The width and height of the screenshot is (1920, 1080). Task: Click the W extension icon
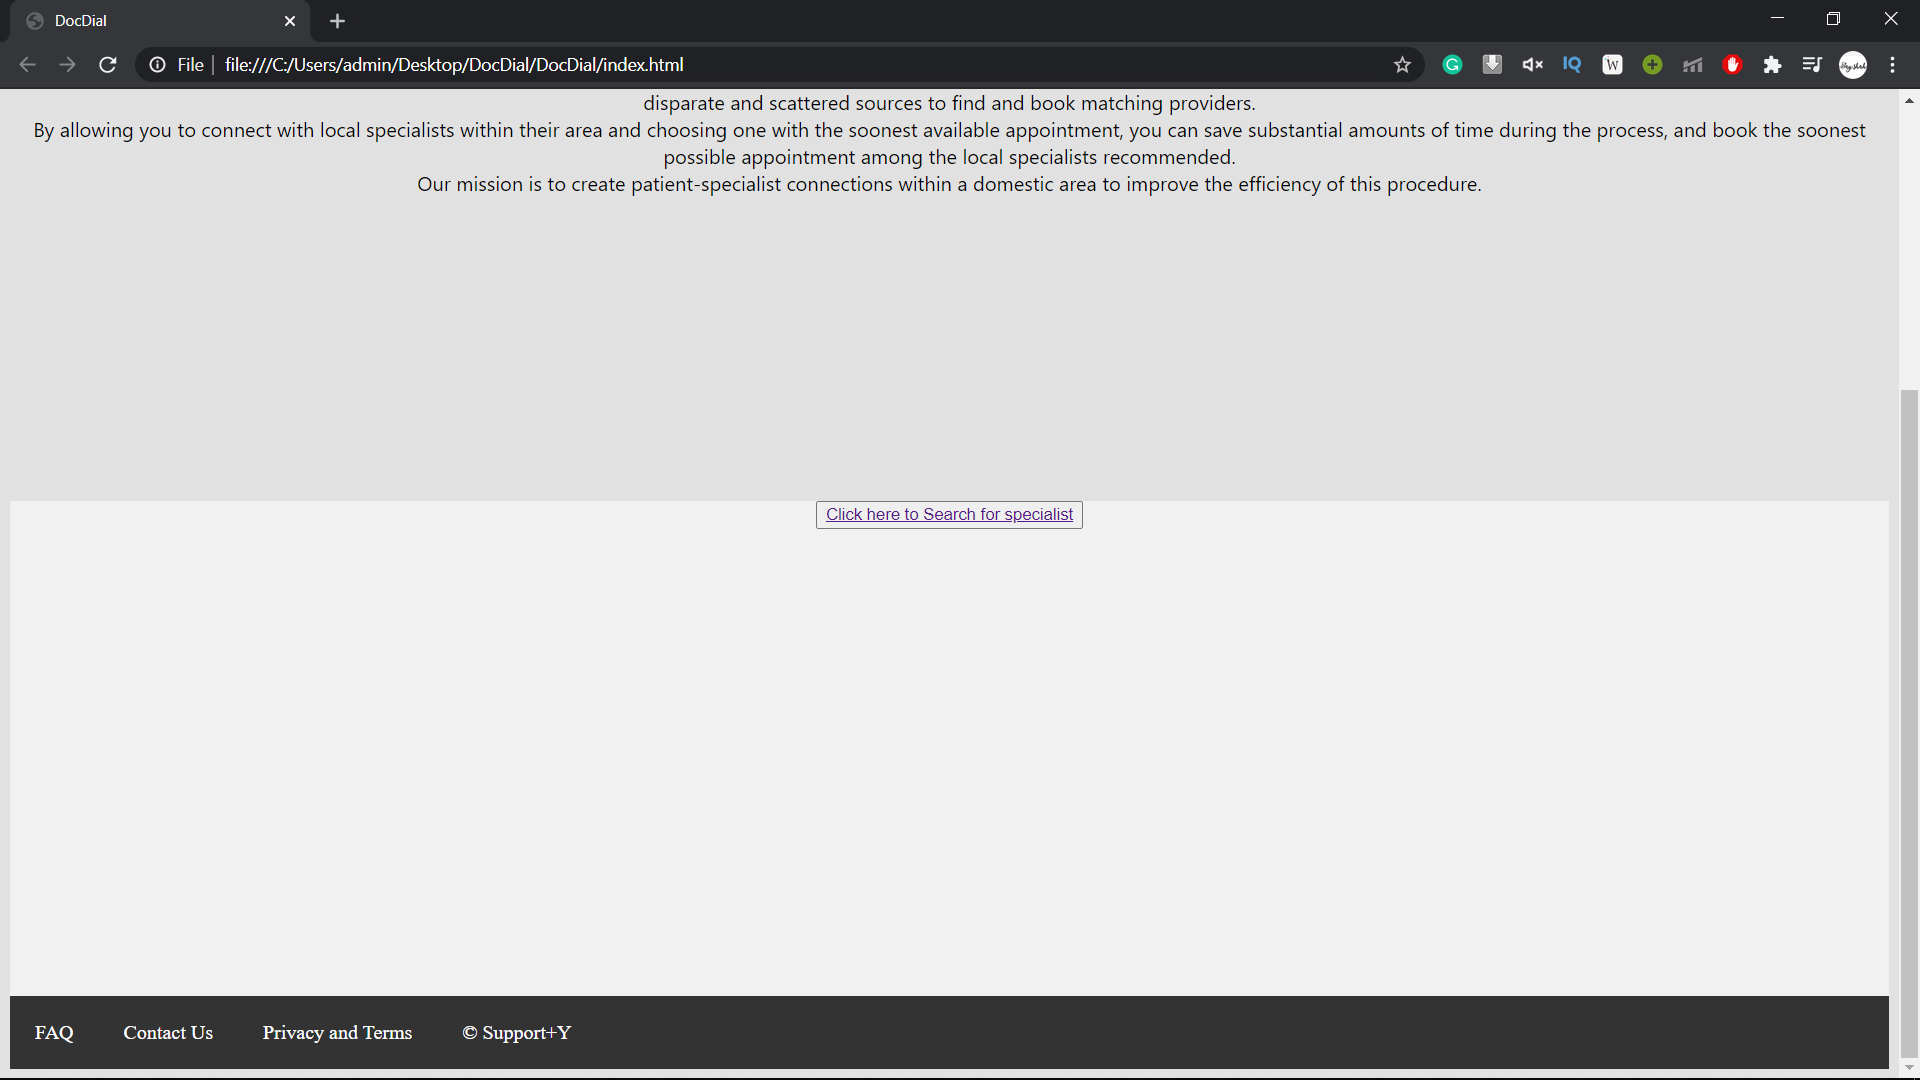point(1612,65)
